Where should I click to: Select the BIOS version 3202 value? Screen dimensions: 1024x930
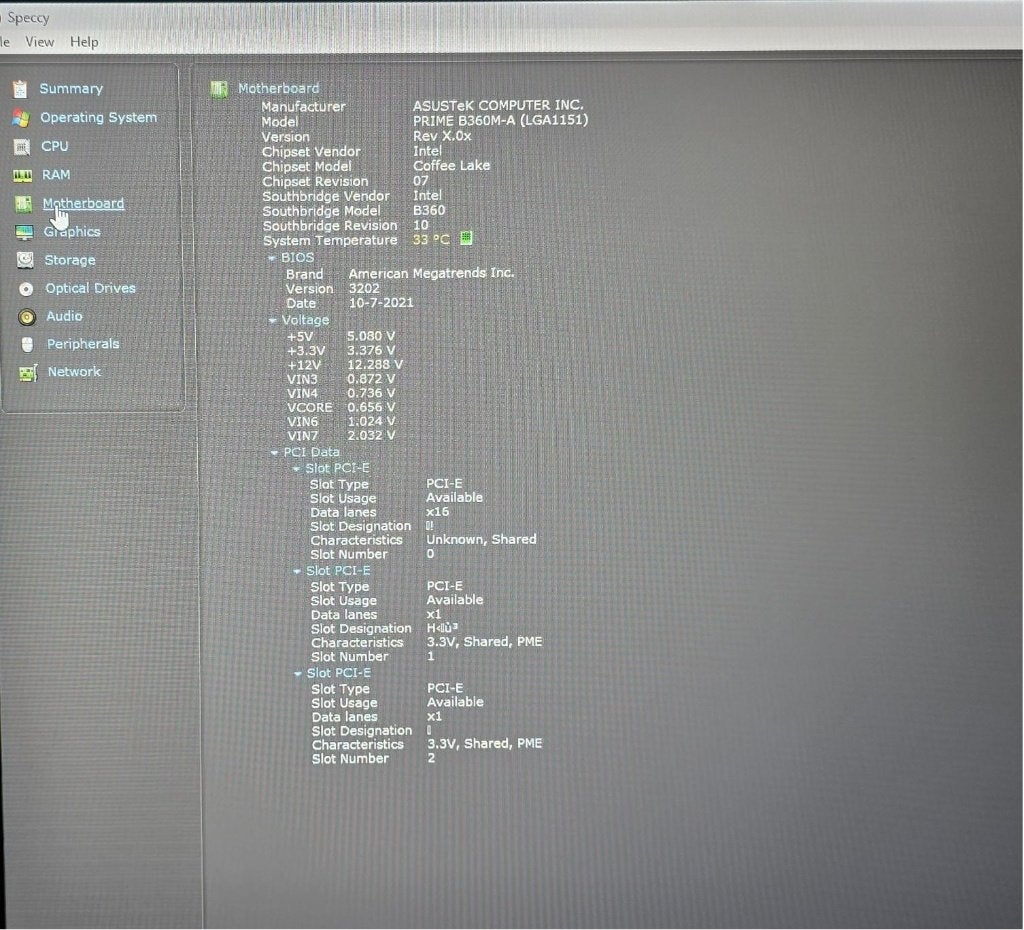click(x=364, y=289)
